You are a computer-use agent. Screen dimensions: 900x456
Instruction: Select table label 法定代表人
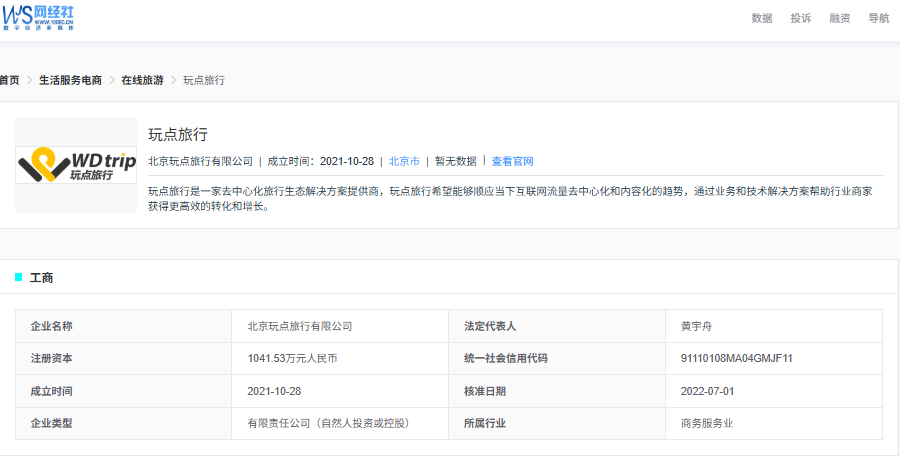(x=490, y=326)
